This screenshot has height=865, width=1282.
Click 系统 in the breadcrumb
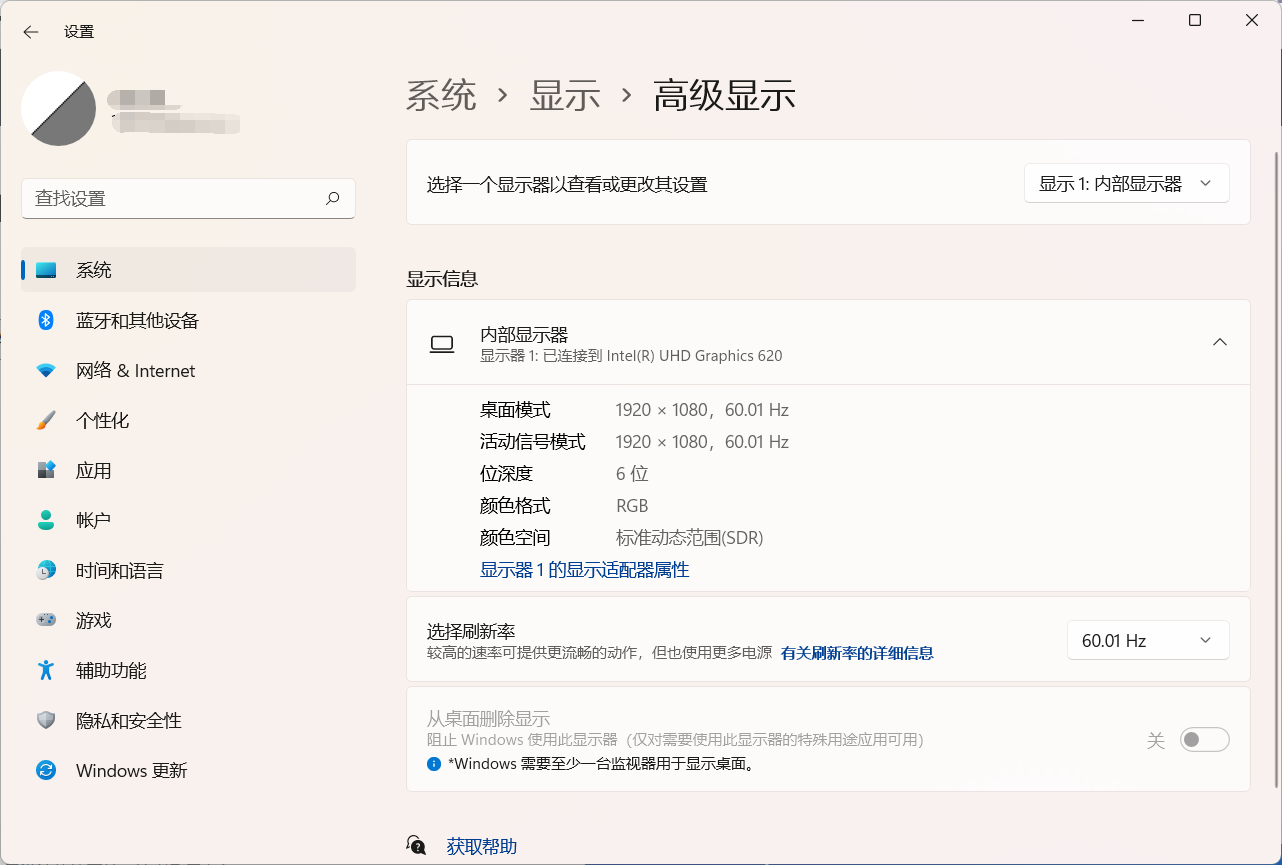(441, 96)
